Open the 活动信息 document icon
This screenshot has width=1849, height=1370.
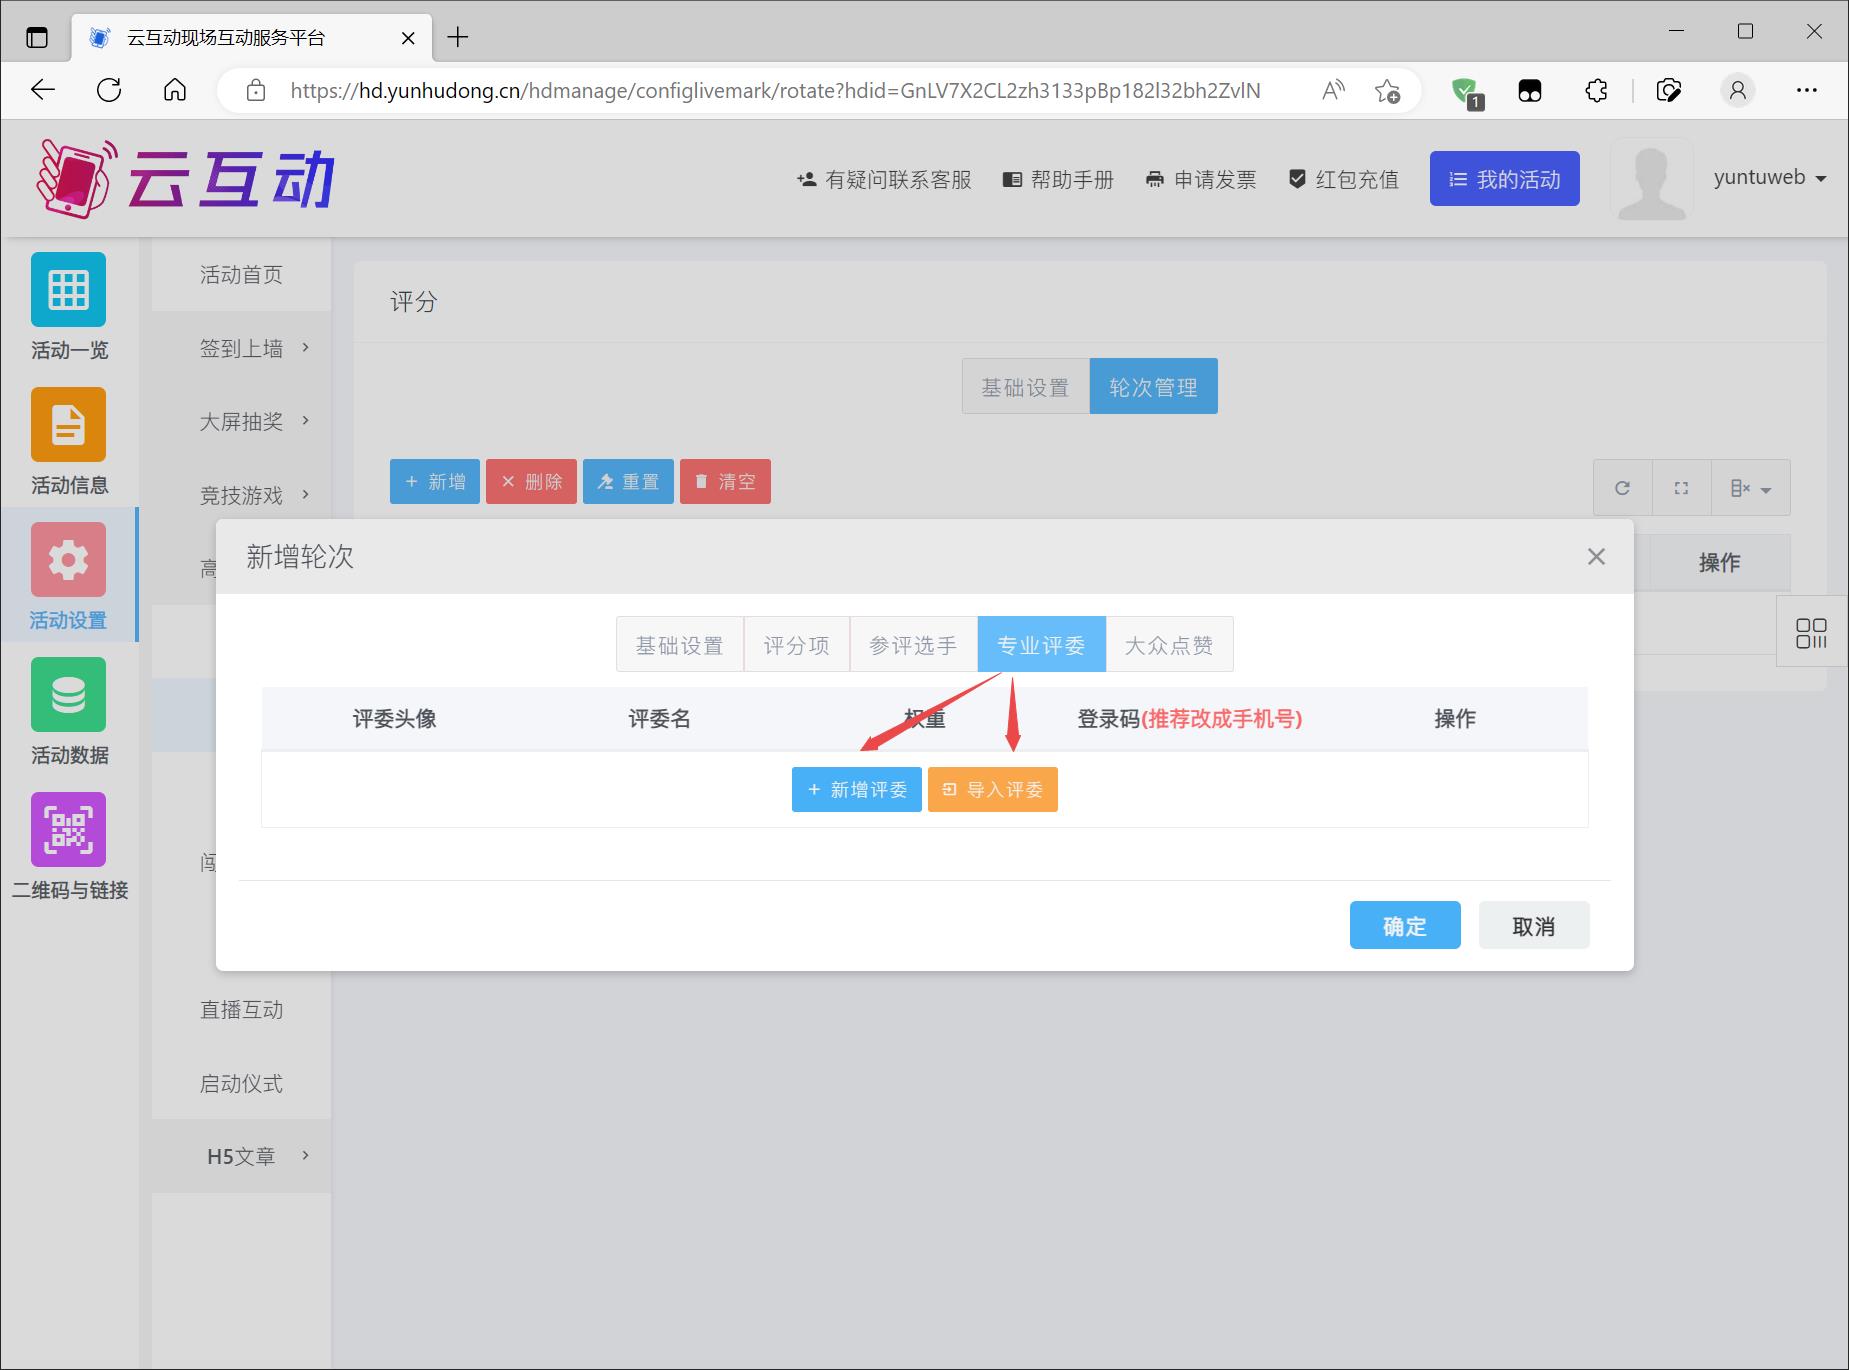pos(68,425)
